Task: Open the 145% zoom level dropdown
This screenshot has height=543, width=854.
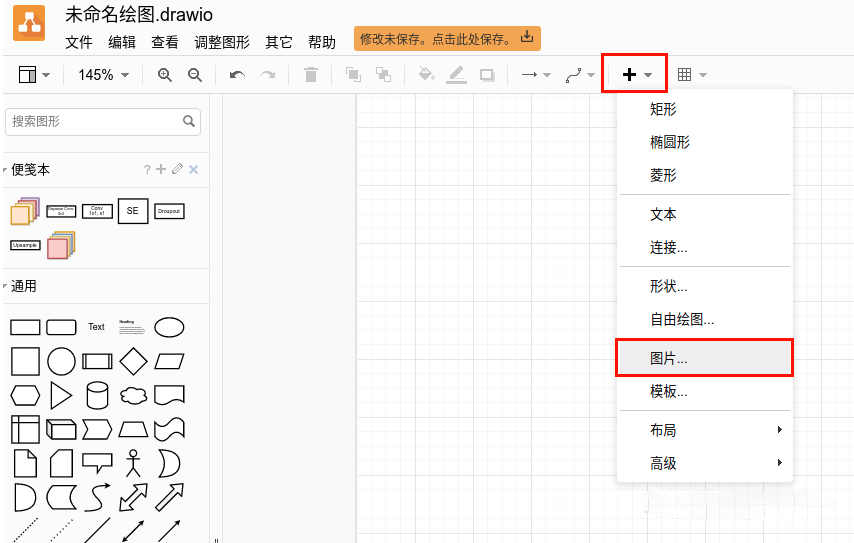Action: click(x=103, y=75)
